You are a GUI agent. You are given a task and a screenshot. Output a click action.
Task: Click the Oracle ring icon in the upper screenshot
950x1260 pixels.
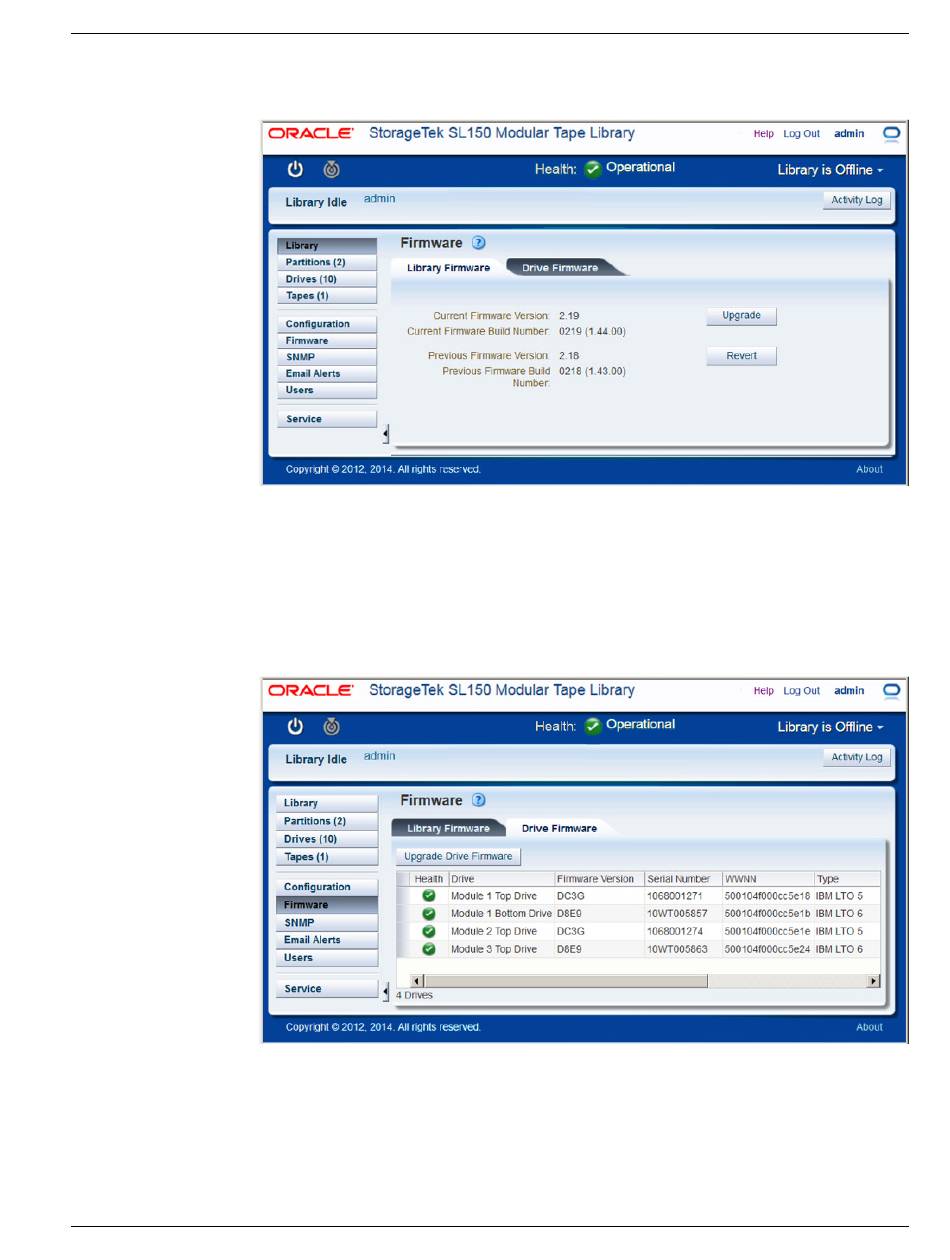click(891, 134)
